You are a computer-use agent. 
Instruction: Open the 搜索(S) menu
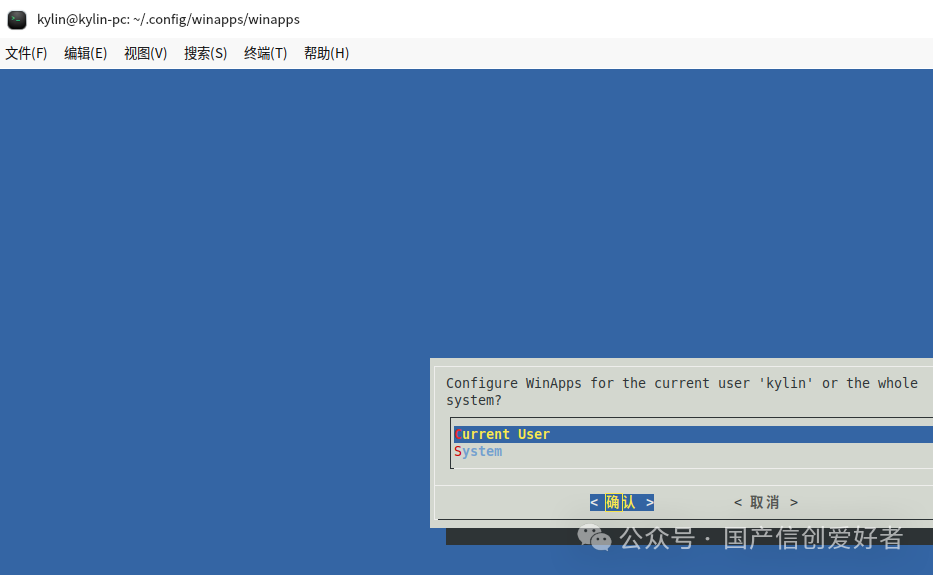coord(205,54)
